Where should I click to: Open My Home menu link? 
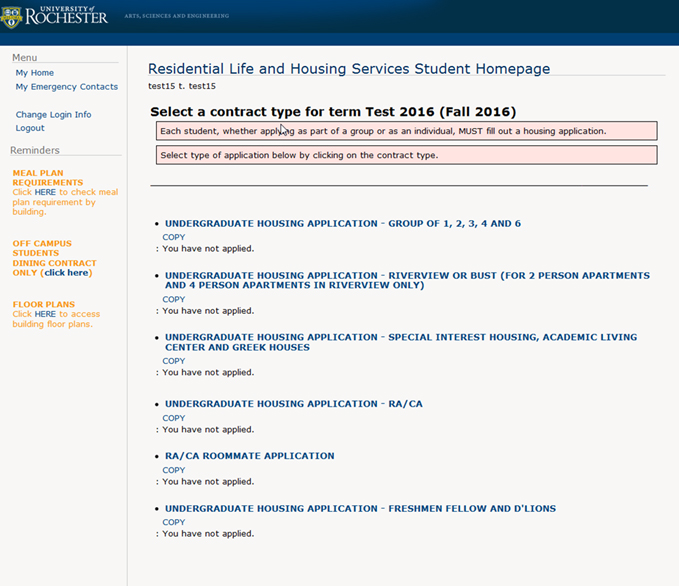coord(35,73)
